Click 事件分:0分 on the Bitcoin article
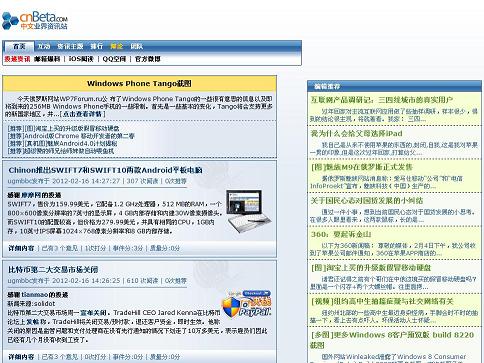The image size is (484, 363). (x=128, y=357)
